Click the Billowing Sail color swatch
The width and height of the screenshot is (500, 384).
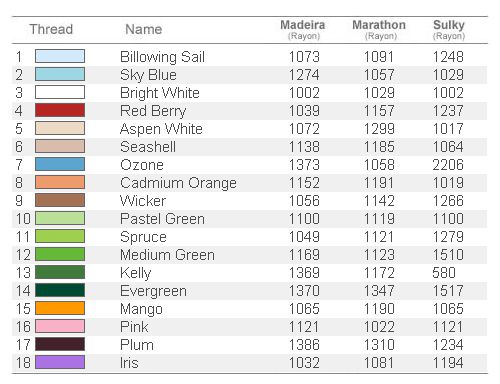[60, 56]
